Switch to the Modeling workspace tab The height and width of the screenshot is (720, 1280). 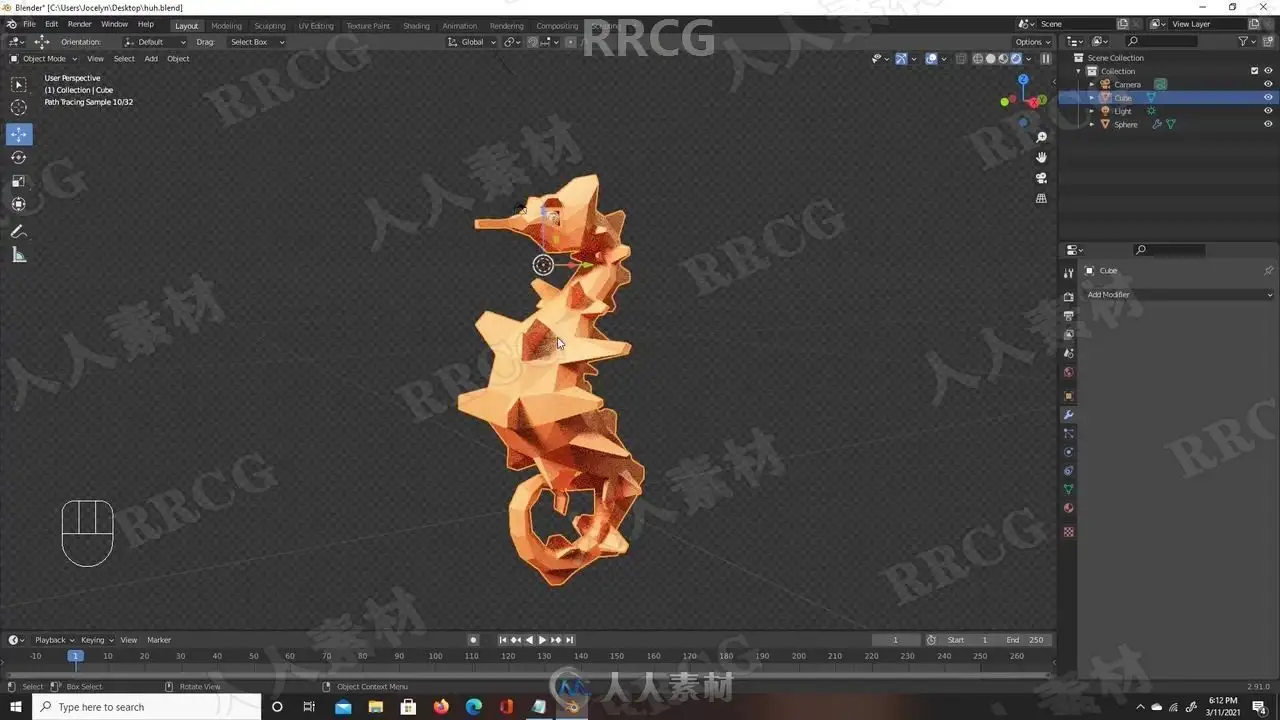point(226,25)
